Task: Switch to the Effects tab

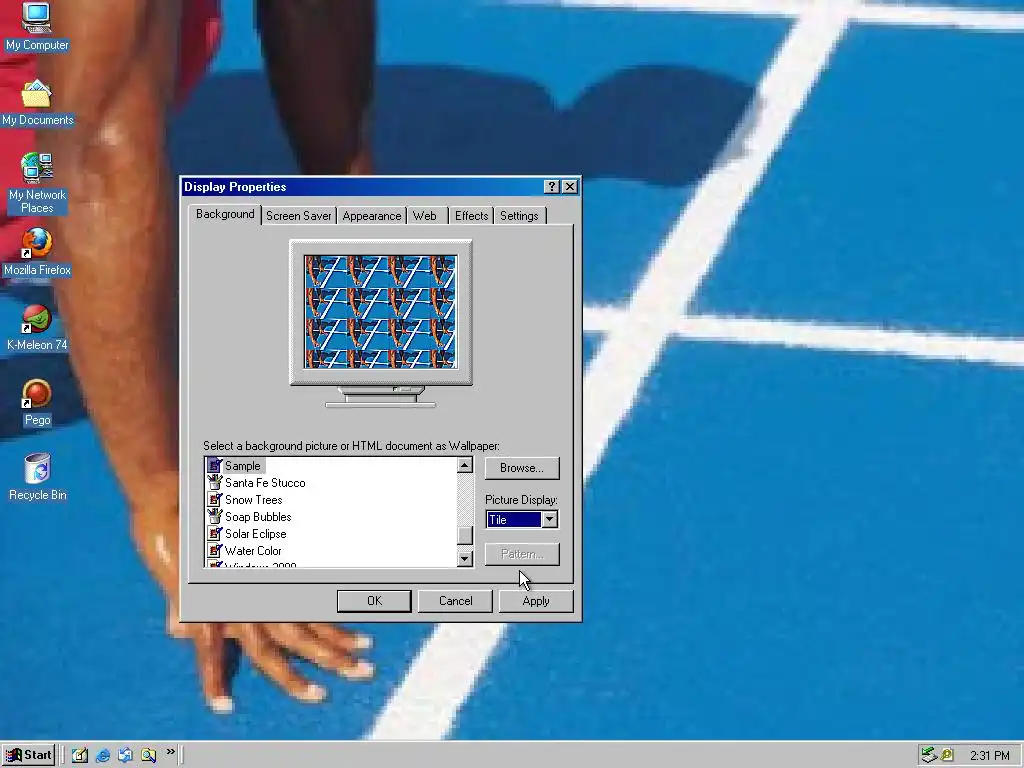Action: pos(471,216)
